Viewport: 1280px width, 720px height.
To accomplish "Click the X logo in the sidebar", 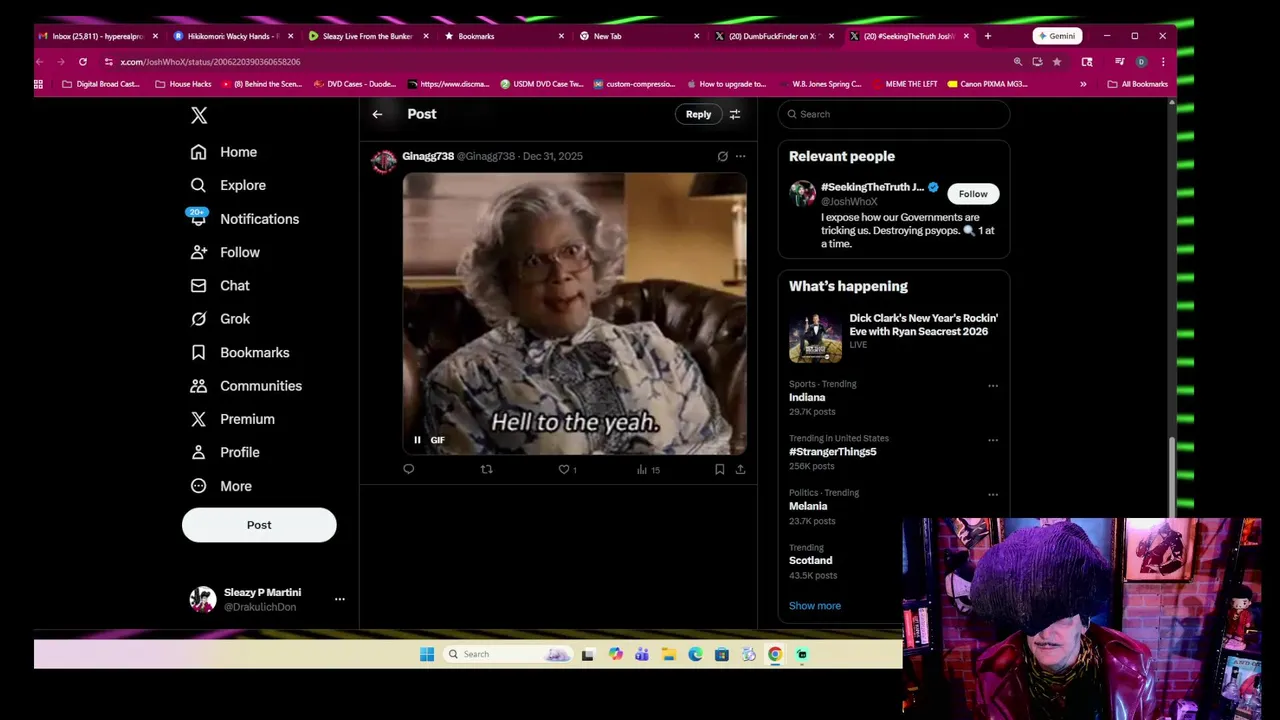I will [x=199, y=116].
